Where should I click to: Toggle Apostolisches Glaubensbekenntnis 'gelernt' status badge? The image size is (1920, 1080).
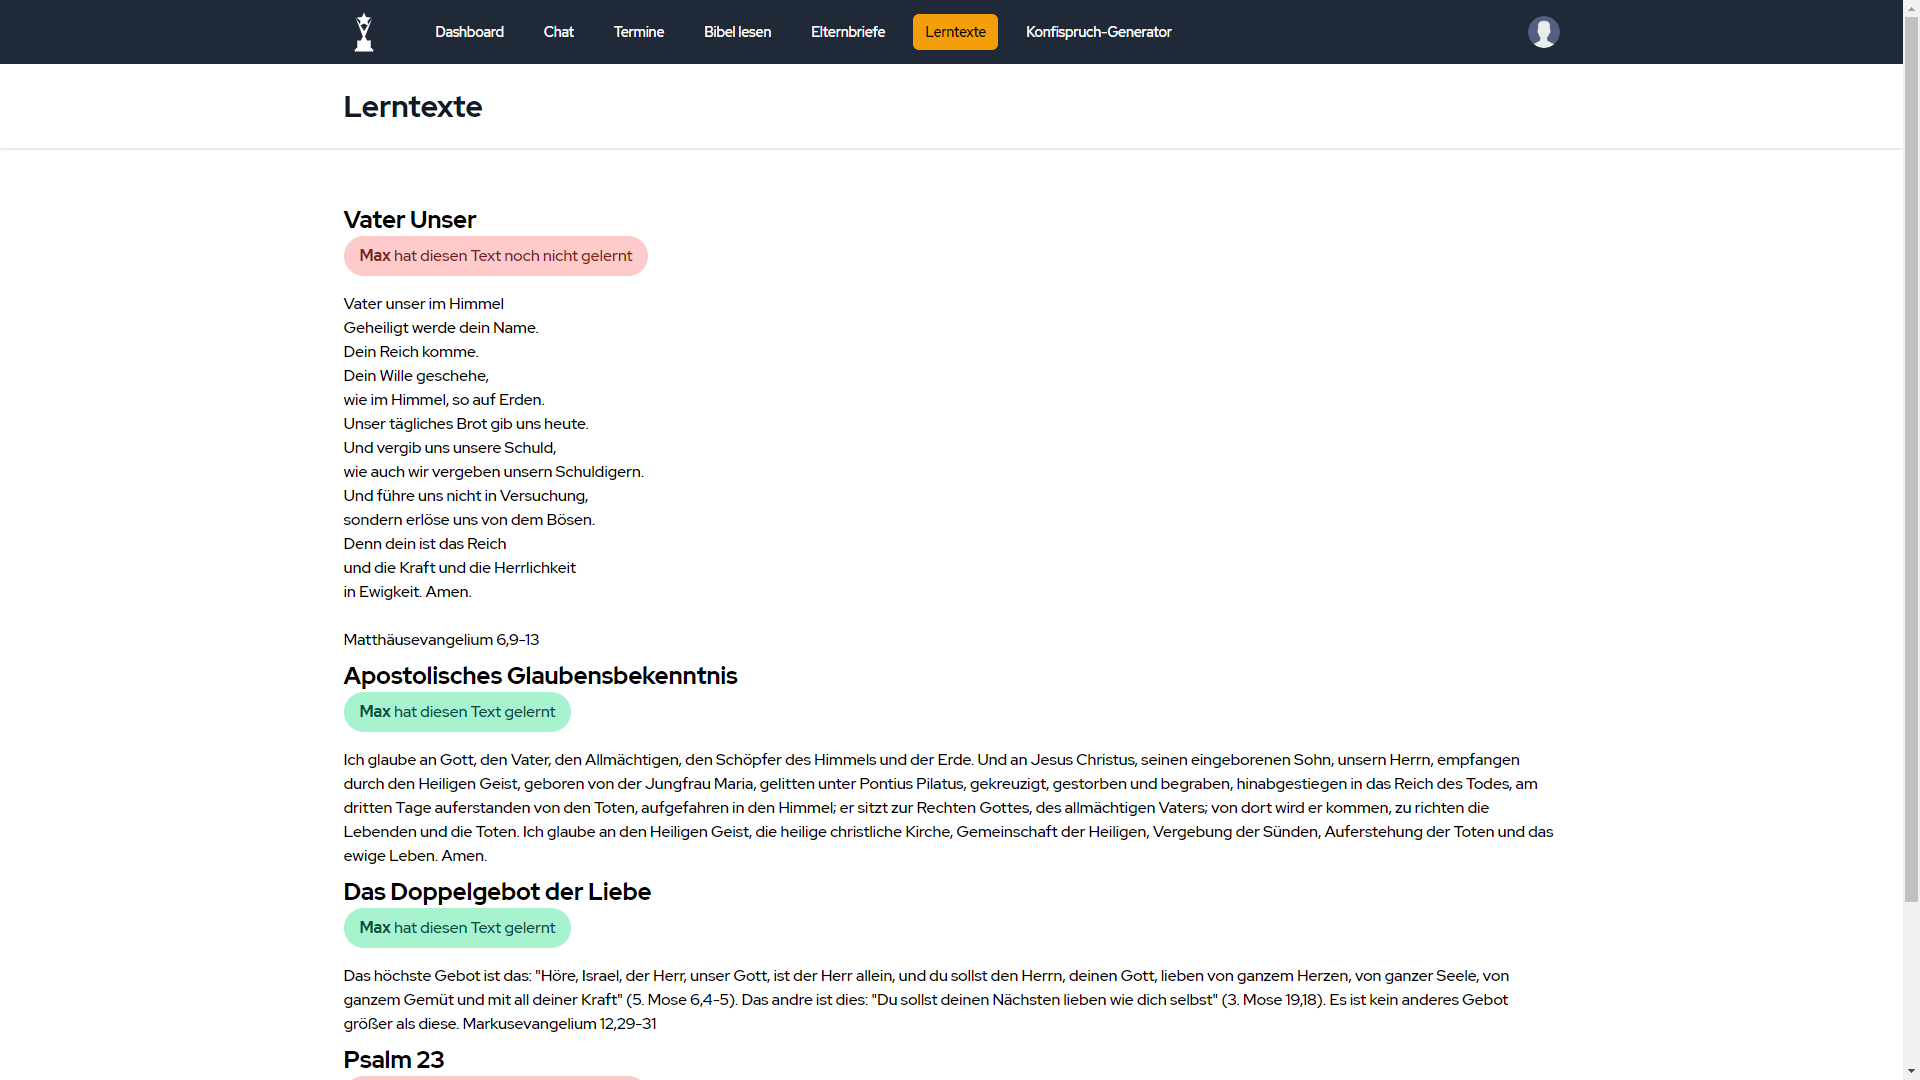[457, 712]
